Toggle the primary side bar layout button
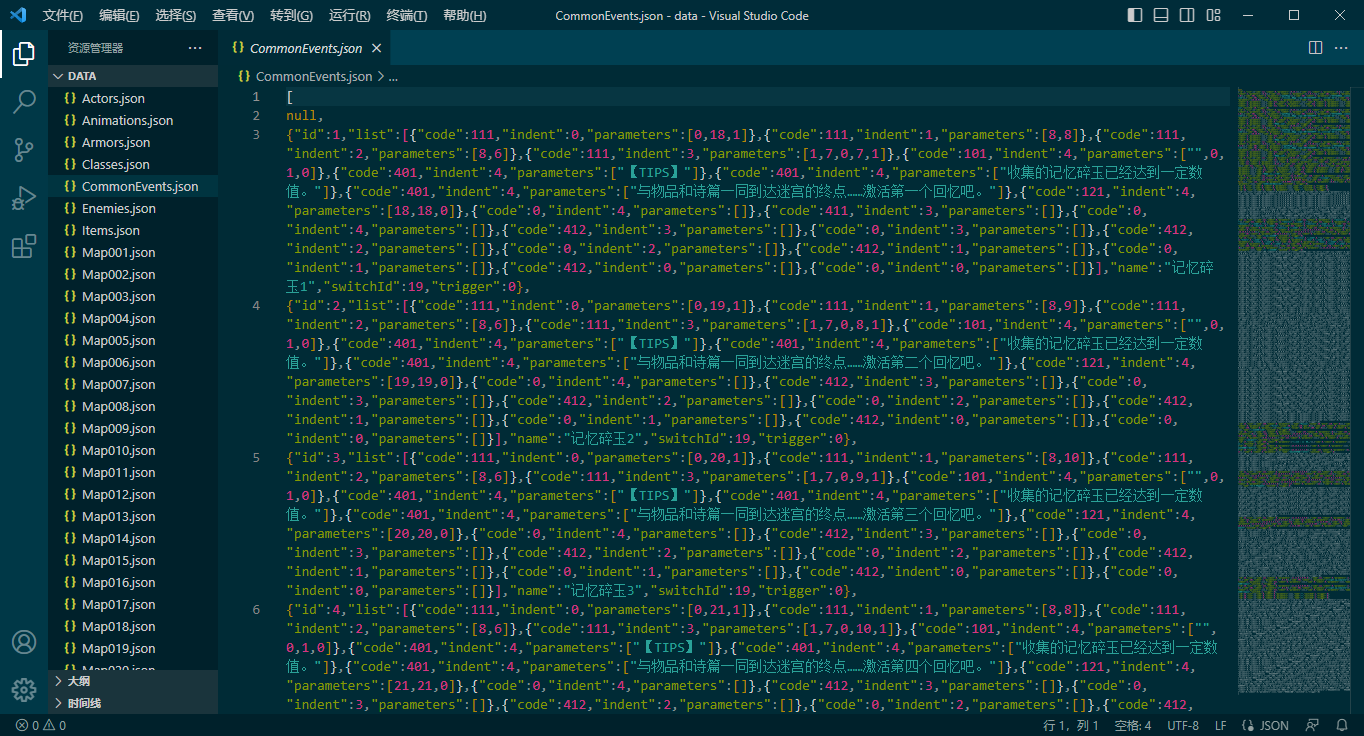This screenshot has width=1364, height=736. pyautogui.click(x=1135, y=15)
